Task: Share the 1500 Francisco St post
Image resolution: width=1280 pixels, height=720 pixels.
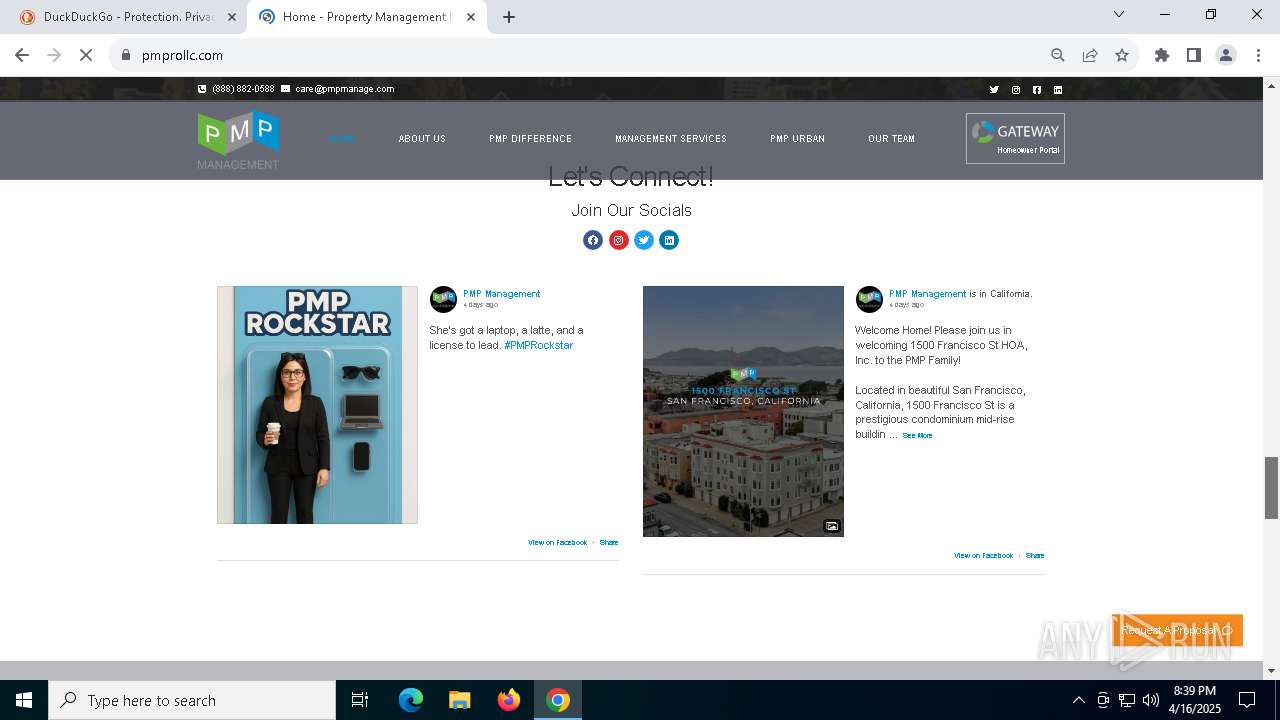Action: coord(1035,555)
